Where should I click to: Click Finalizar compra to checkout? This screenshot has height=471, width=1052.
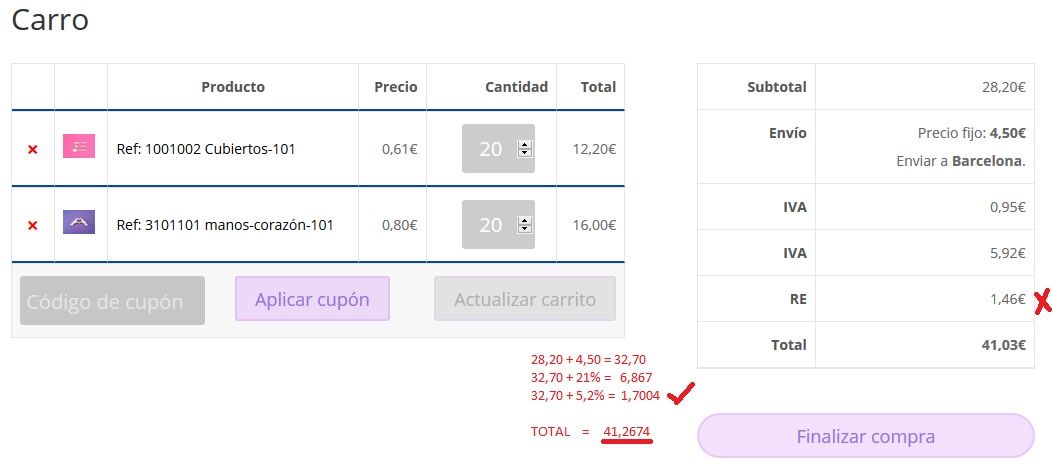[865, 436]
